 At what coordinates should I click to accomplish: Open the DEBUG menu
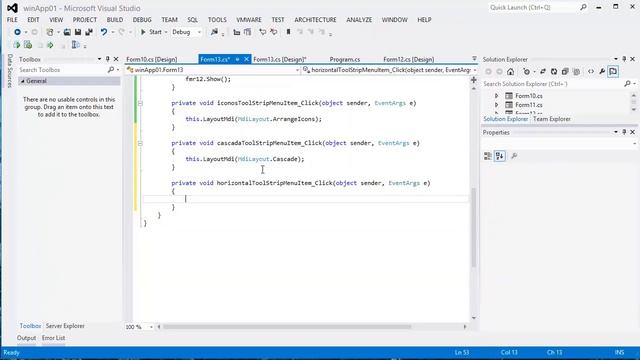tap(142, 20)
